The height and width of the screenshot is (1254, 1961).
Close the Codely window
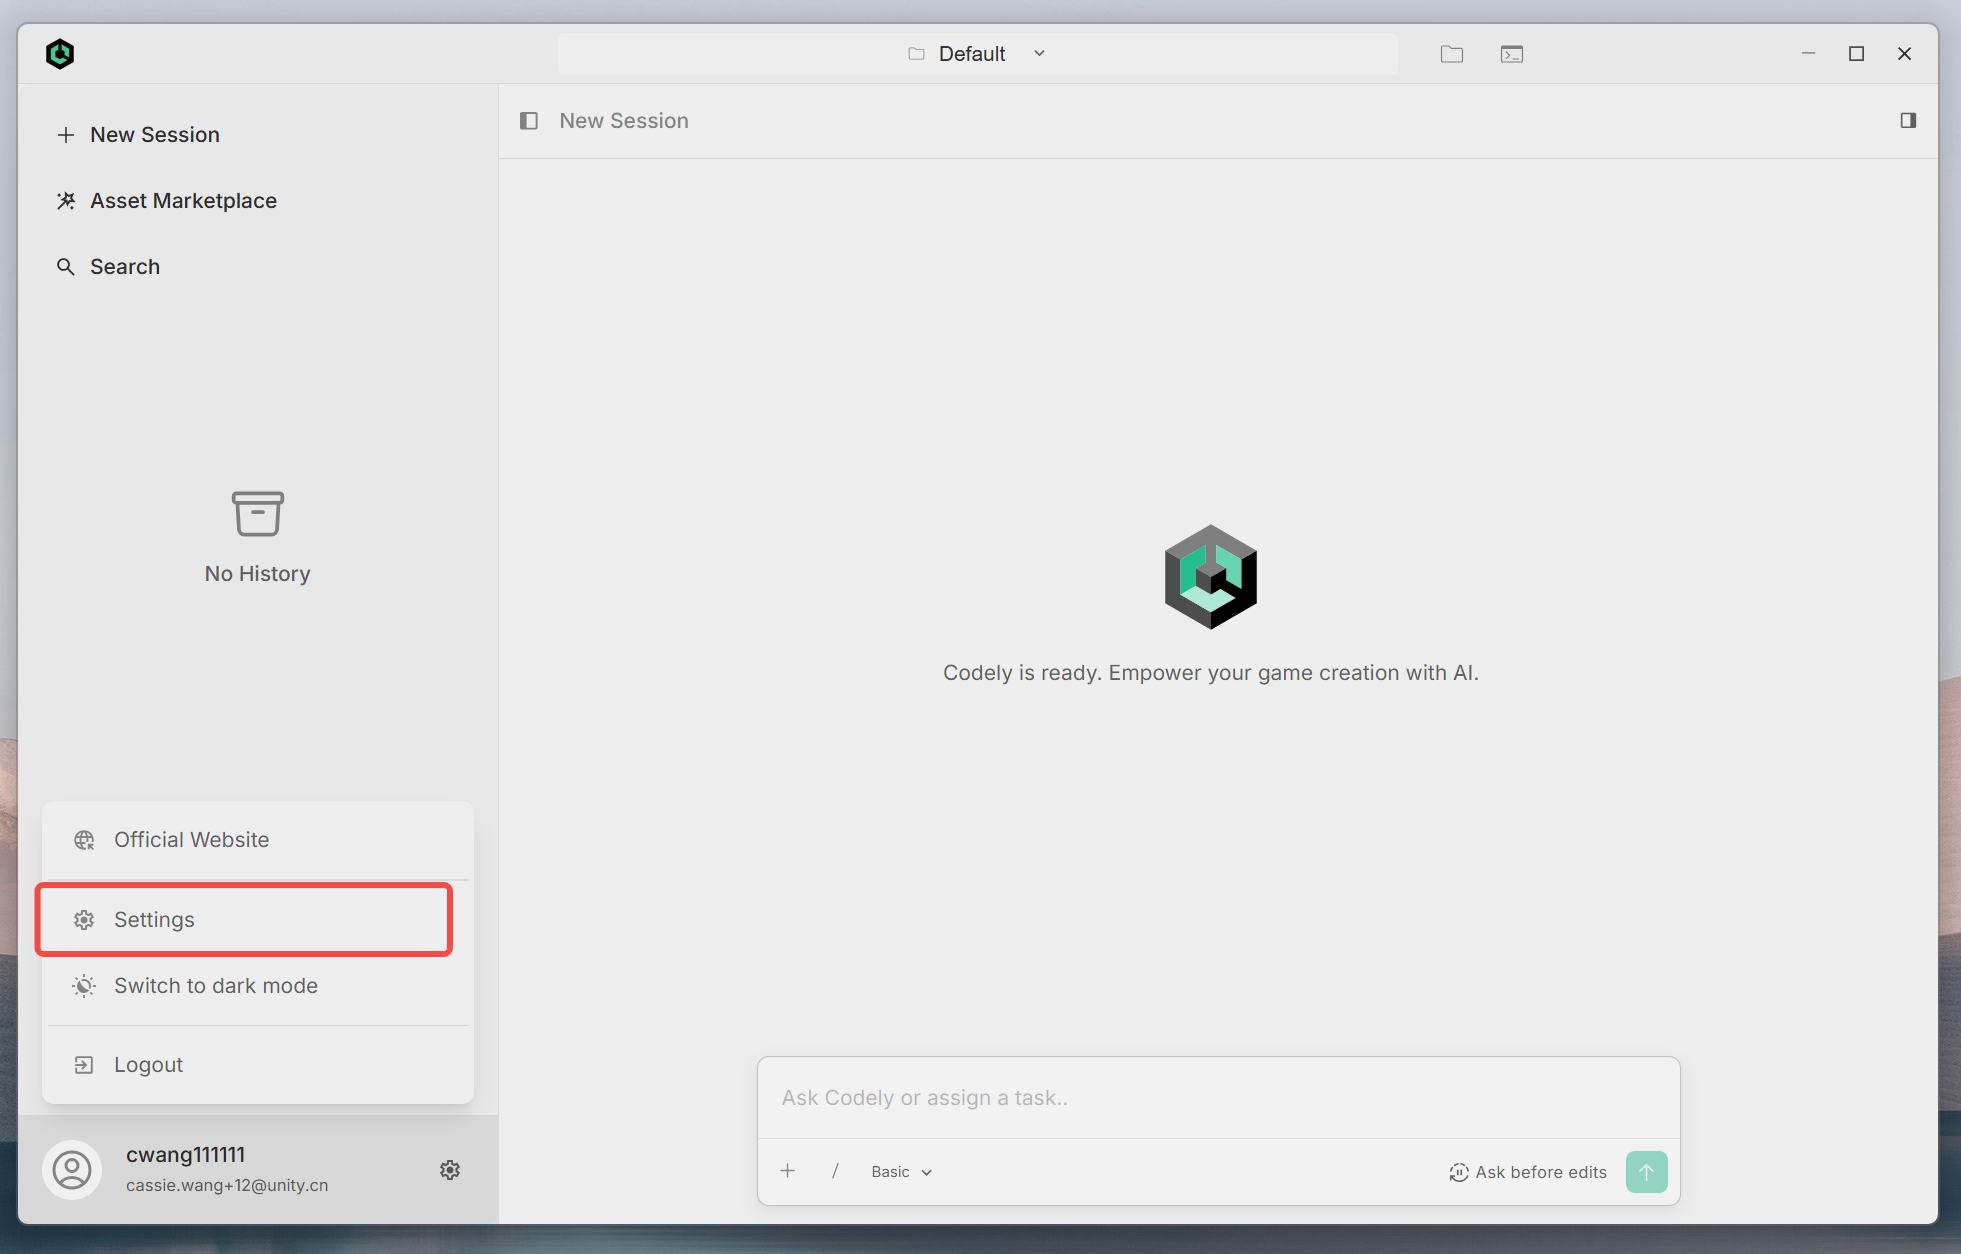[x=1904, y=54]
